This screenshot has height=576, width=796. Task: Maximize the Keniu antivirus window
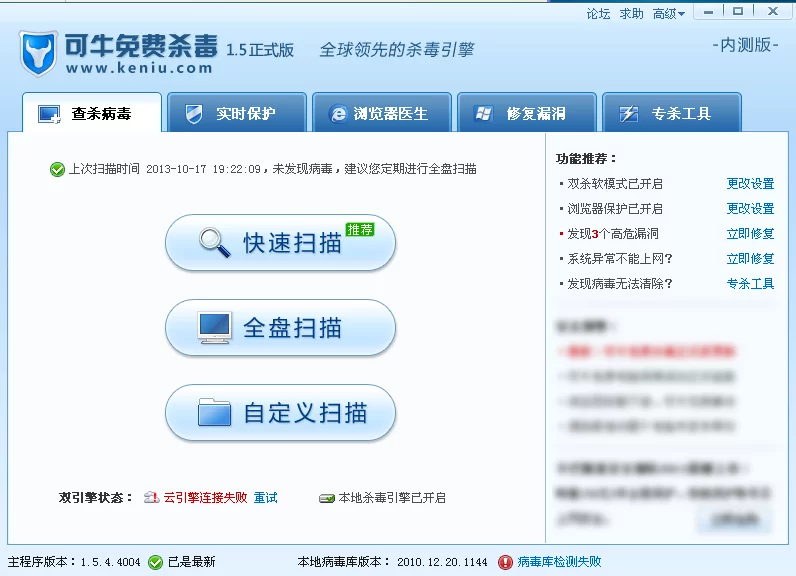(738, 11)
